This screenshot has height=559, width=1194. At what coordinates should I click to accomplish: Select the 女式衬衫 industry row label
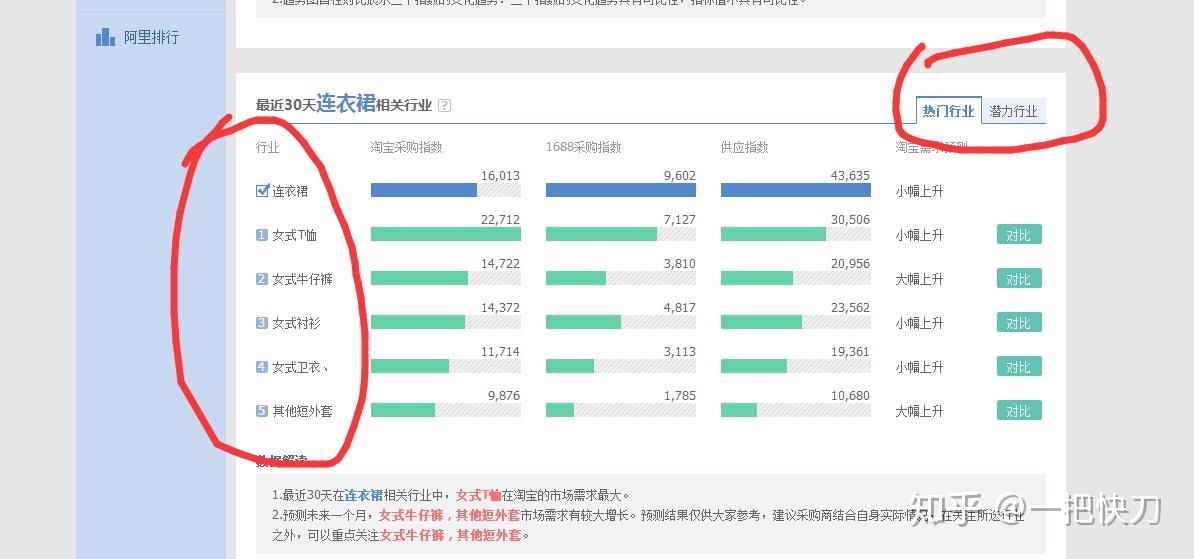[296, 323]
